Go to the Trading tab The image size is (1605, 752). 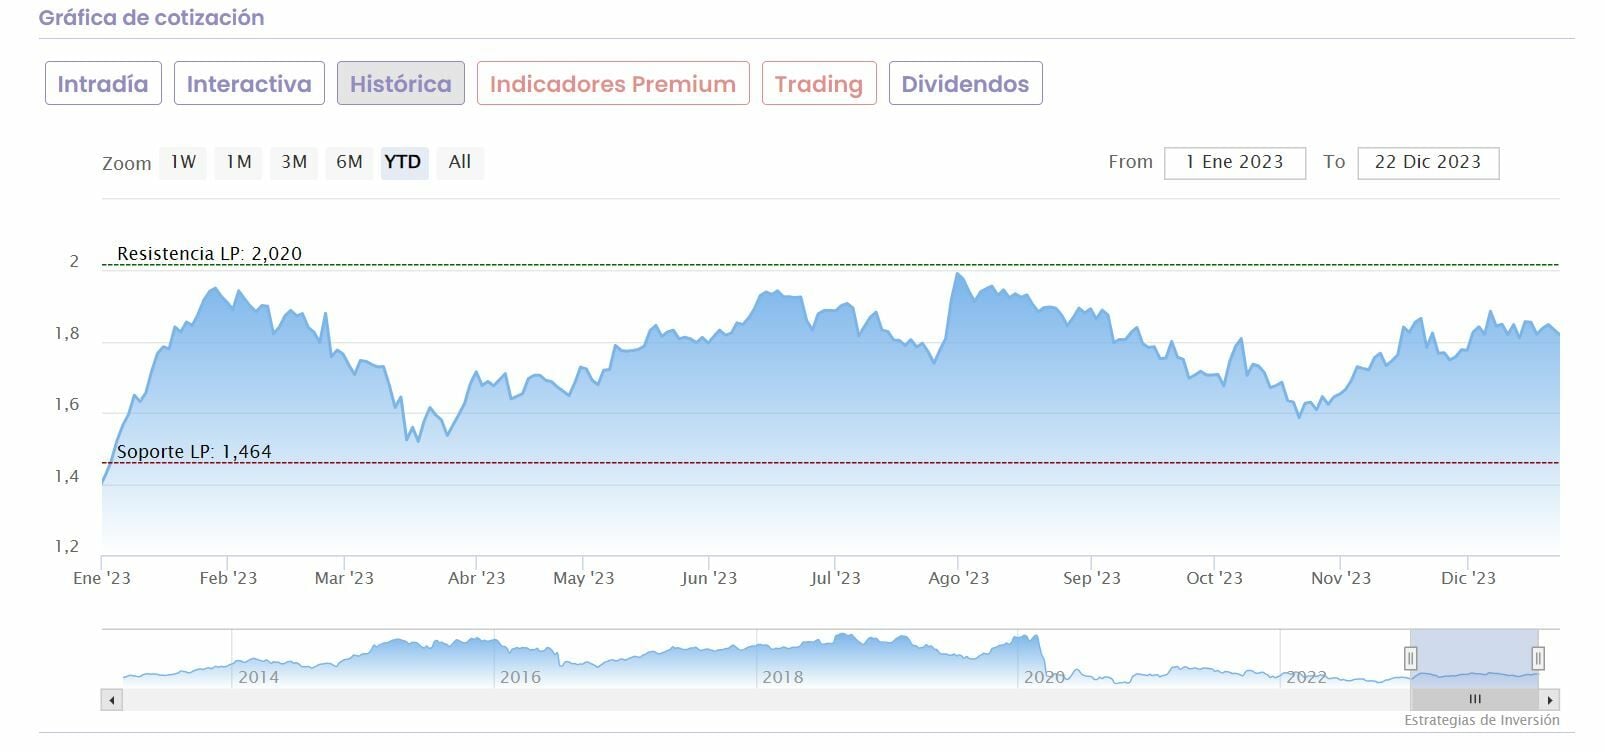tap(819, 84)
